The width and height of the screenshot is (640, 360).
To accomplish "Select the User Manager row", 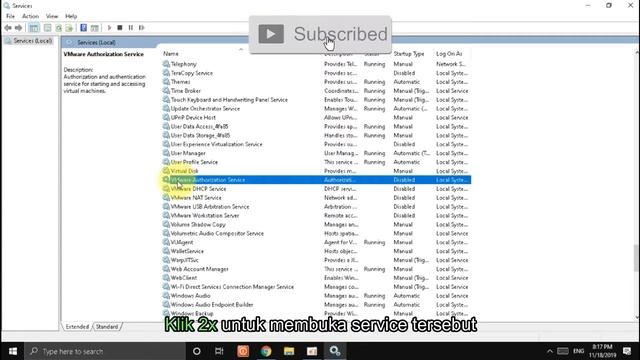I will [316, 153].
